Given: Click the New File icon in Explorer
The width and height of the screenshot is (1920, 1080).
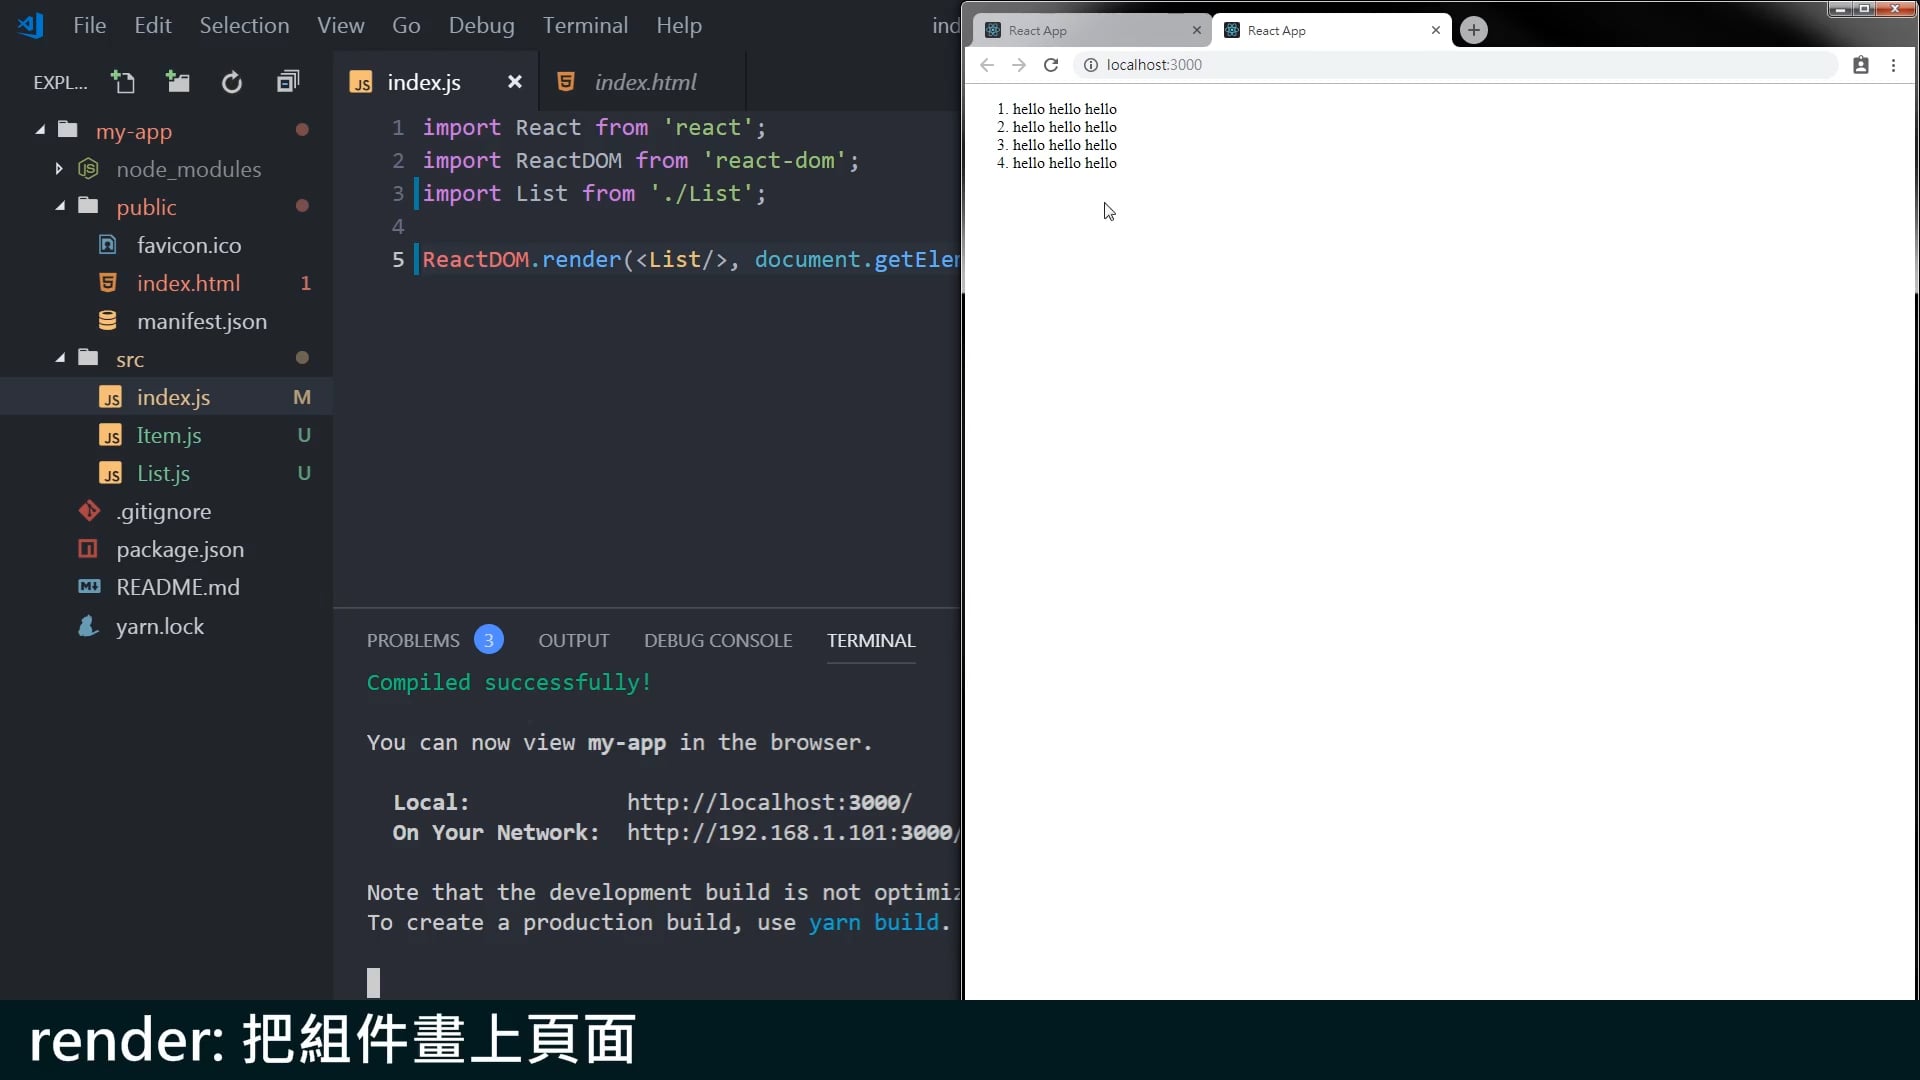Looking at the screenshot, I should pos(123,82).
